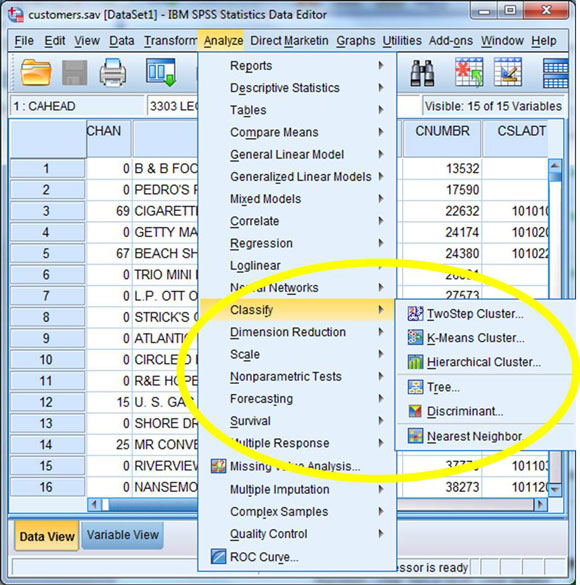Choose Complex Samples menu entry
580x585 pixels.
pos(297,512)
